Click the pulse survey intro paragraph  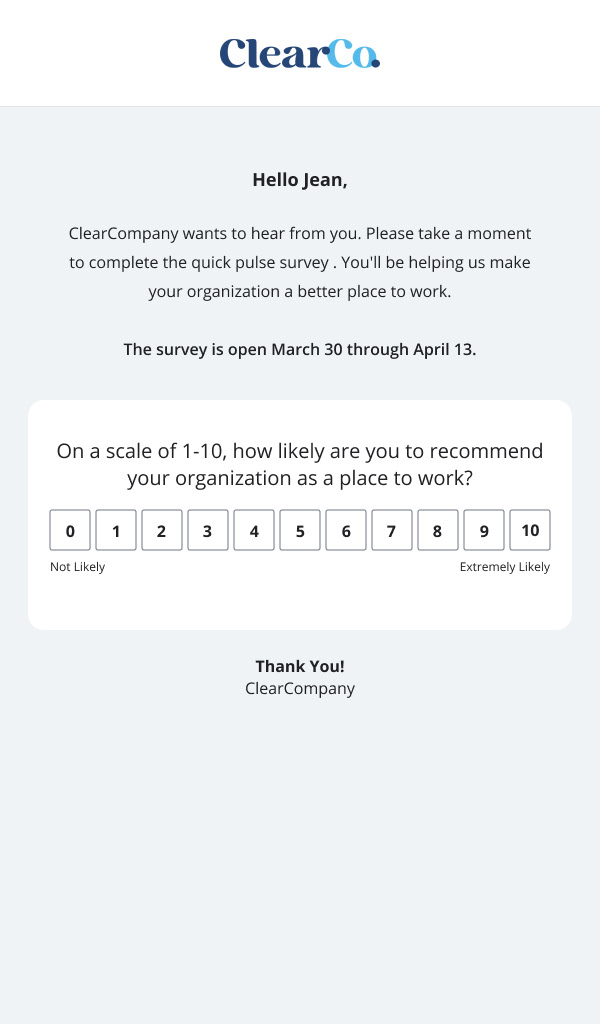300,263
